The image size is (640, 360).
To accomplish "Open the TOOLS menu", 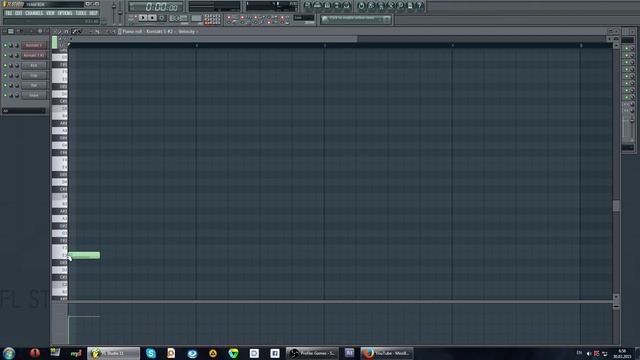I will [x=81, y=13].
